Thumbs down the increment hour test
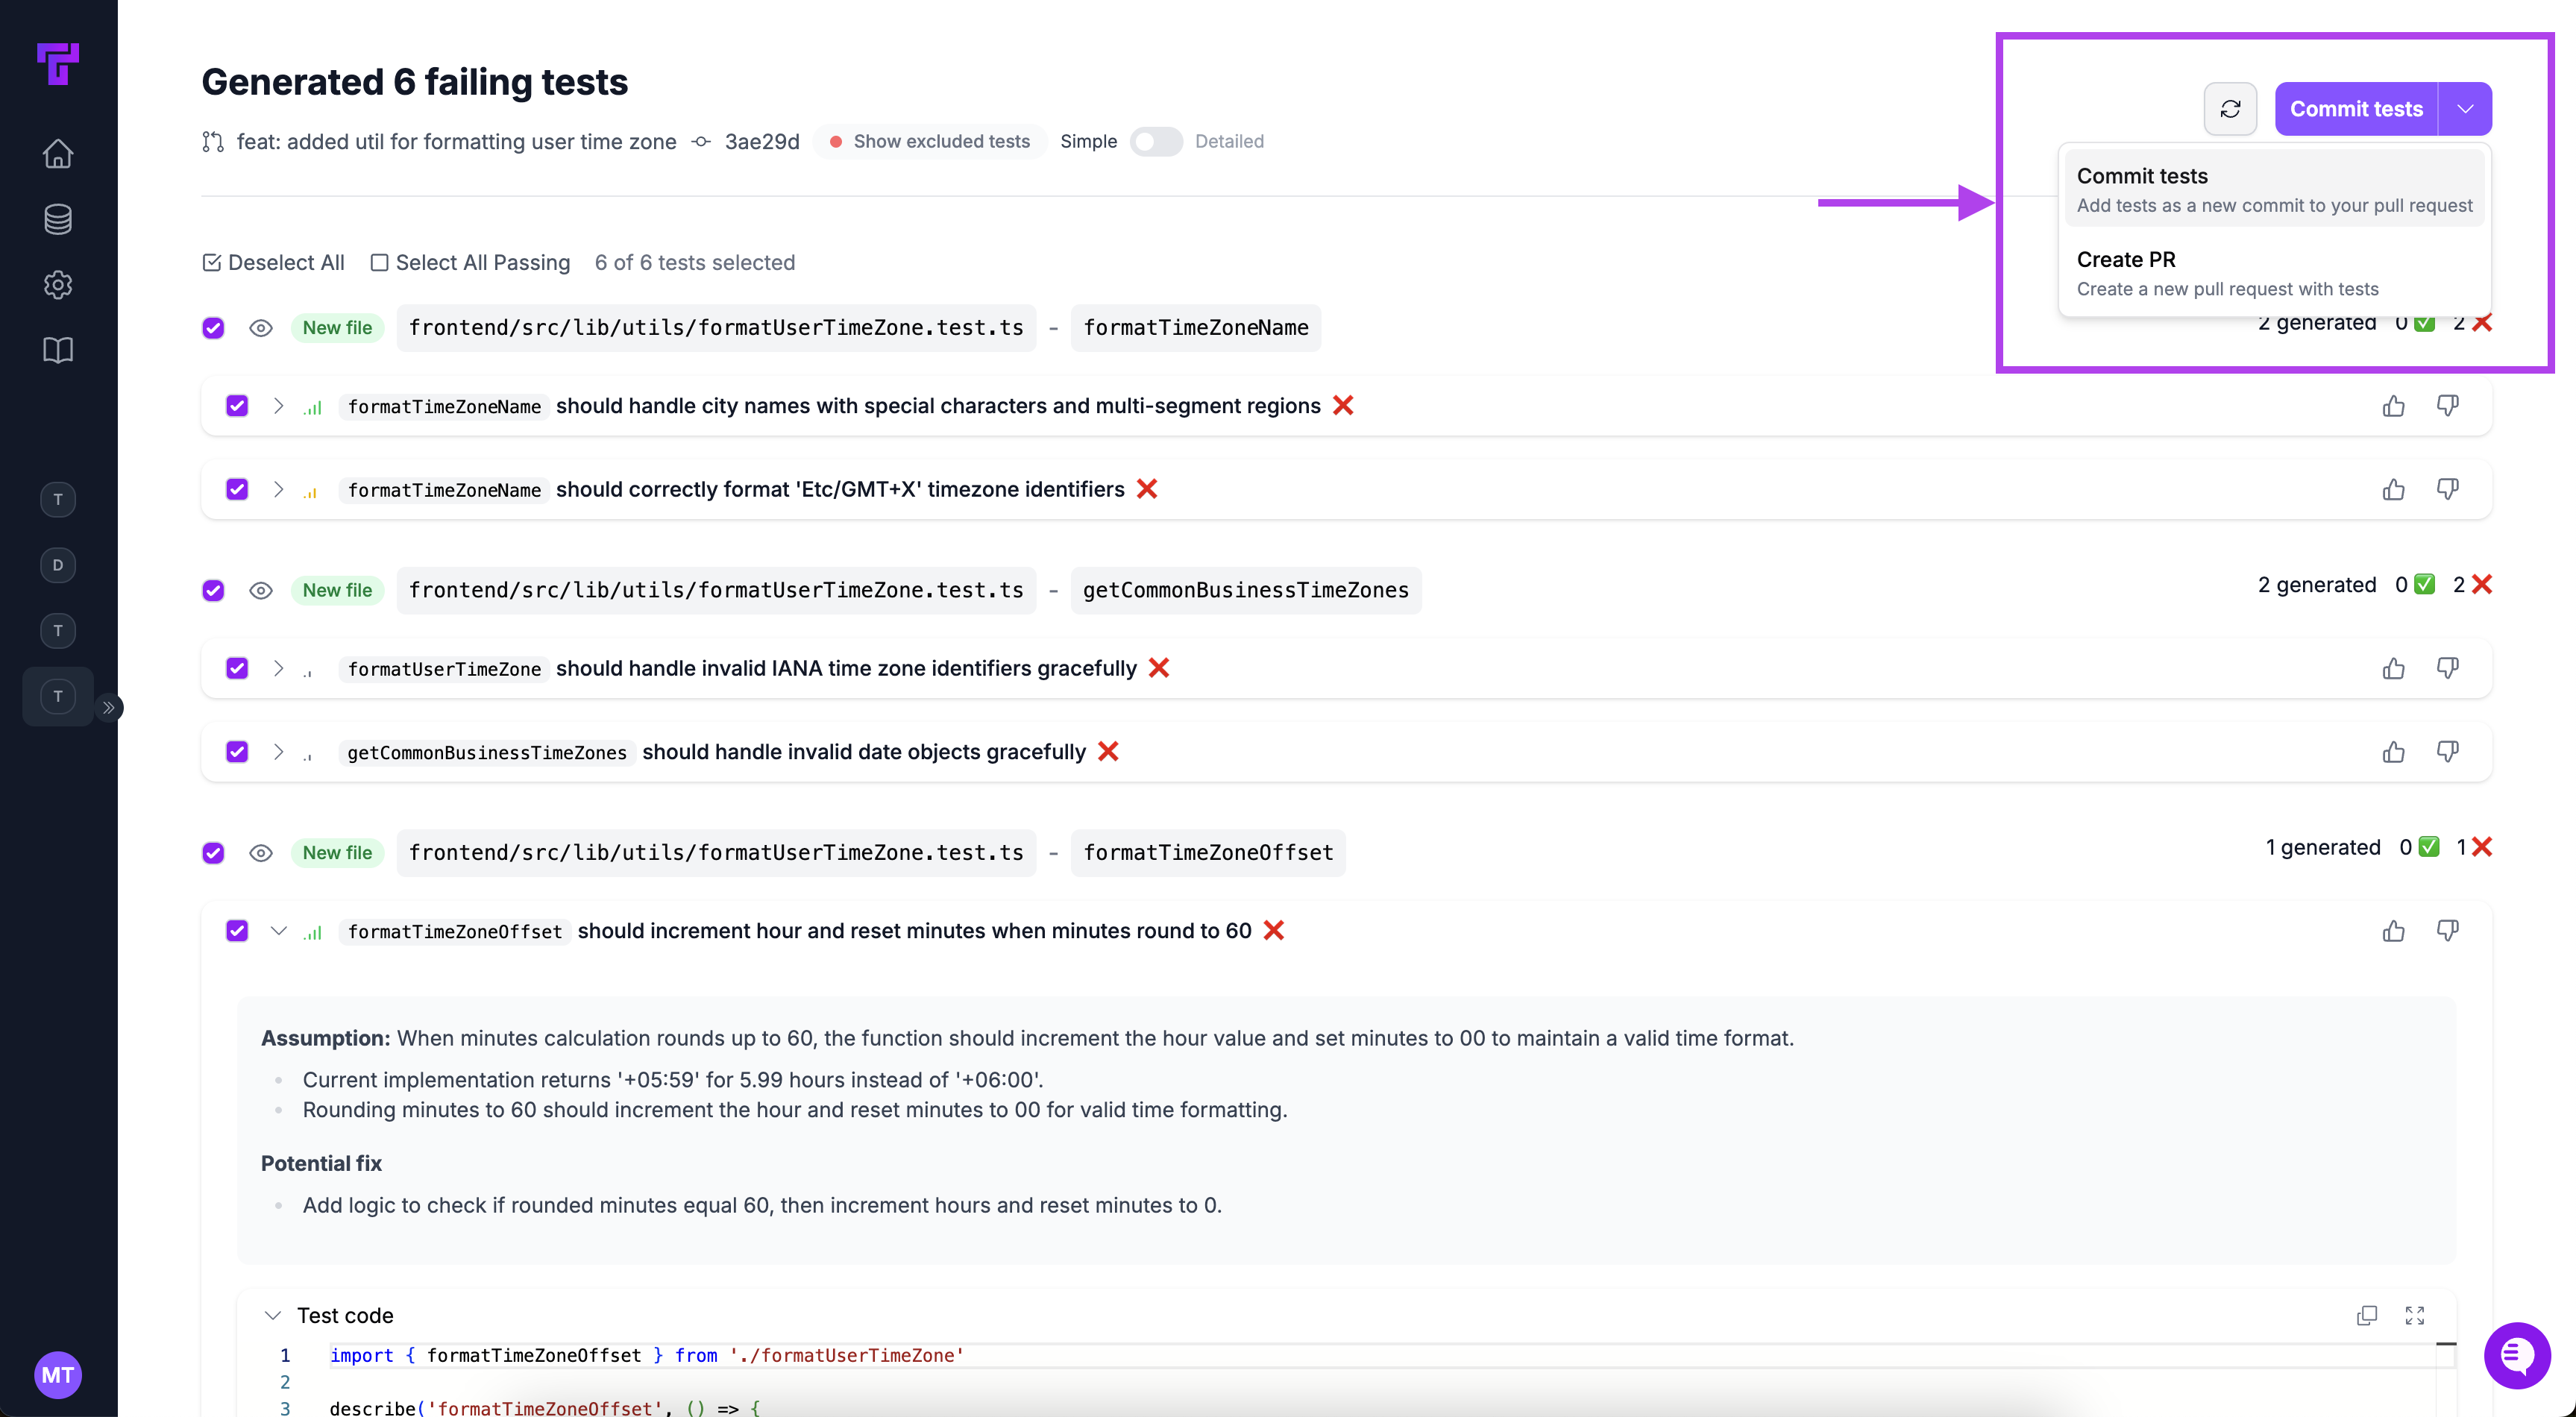Screen dimensions: 2576x1417 click(2447, 931)
